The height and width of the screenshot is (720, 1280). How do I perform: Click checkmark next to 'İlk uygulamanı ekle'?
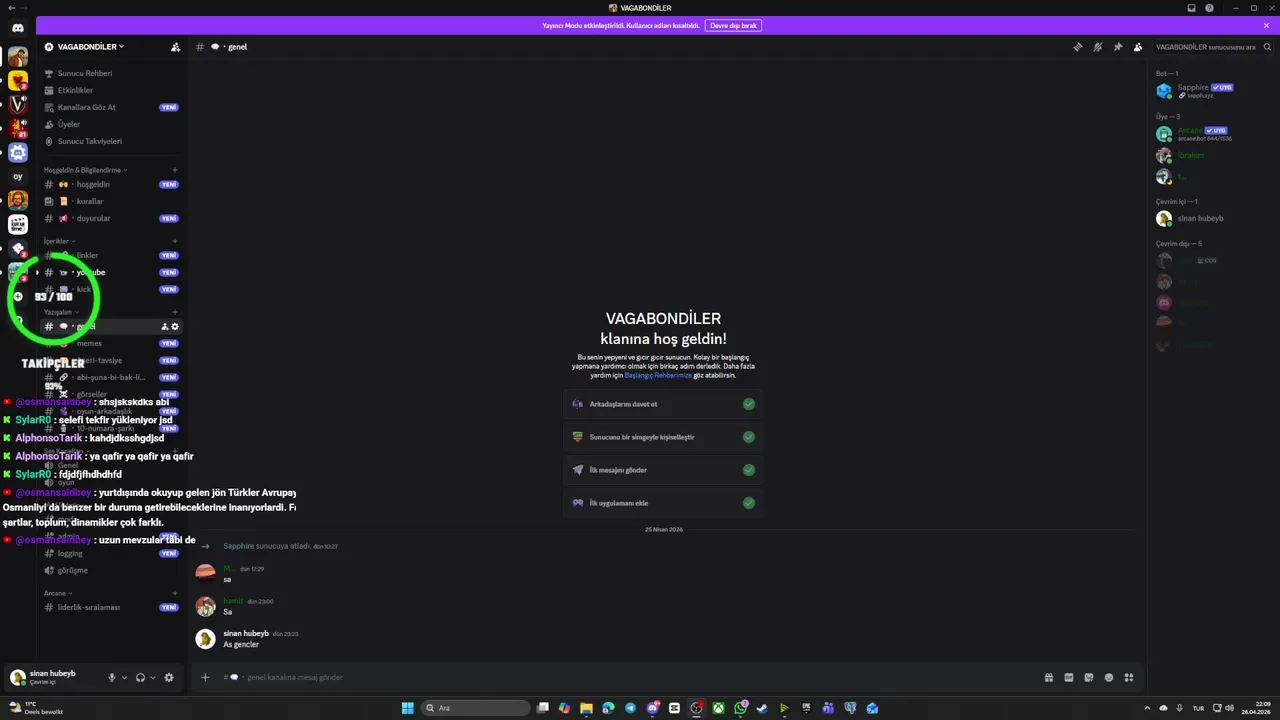(x=749, y=503)
